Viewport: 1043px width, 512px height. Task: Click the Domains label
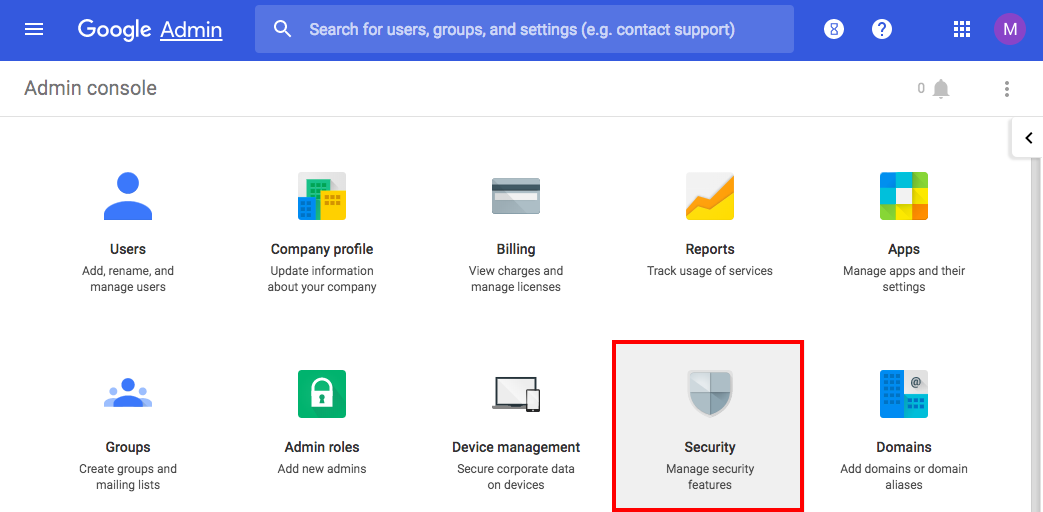pos(904,447)
